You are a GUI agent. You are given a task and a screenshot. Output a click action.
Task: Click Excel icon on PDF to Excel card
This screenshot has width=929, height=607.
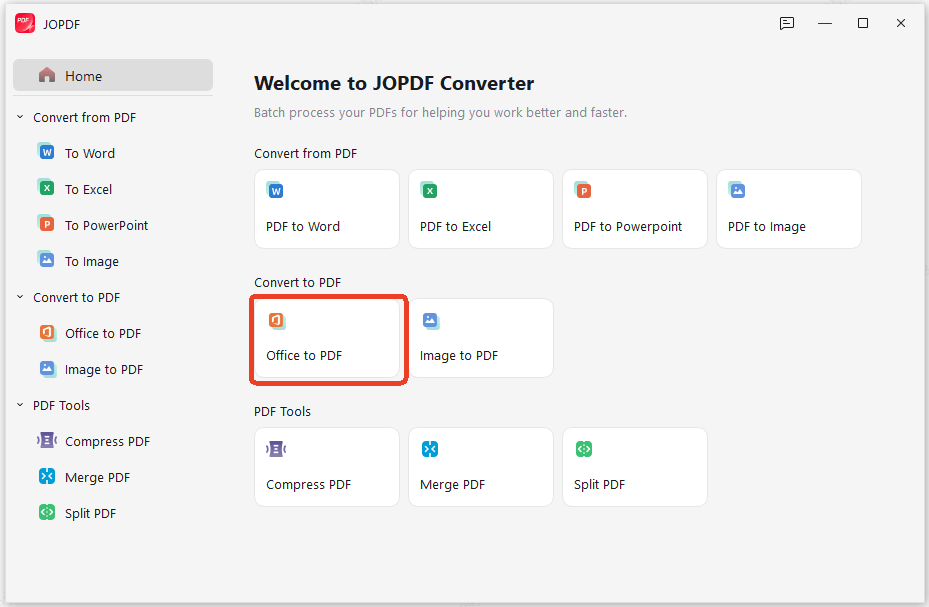click(x=430, y=190)
